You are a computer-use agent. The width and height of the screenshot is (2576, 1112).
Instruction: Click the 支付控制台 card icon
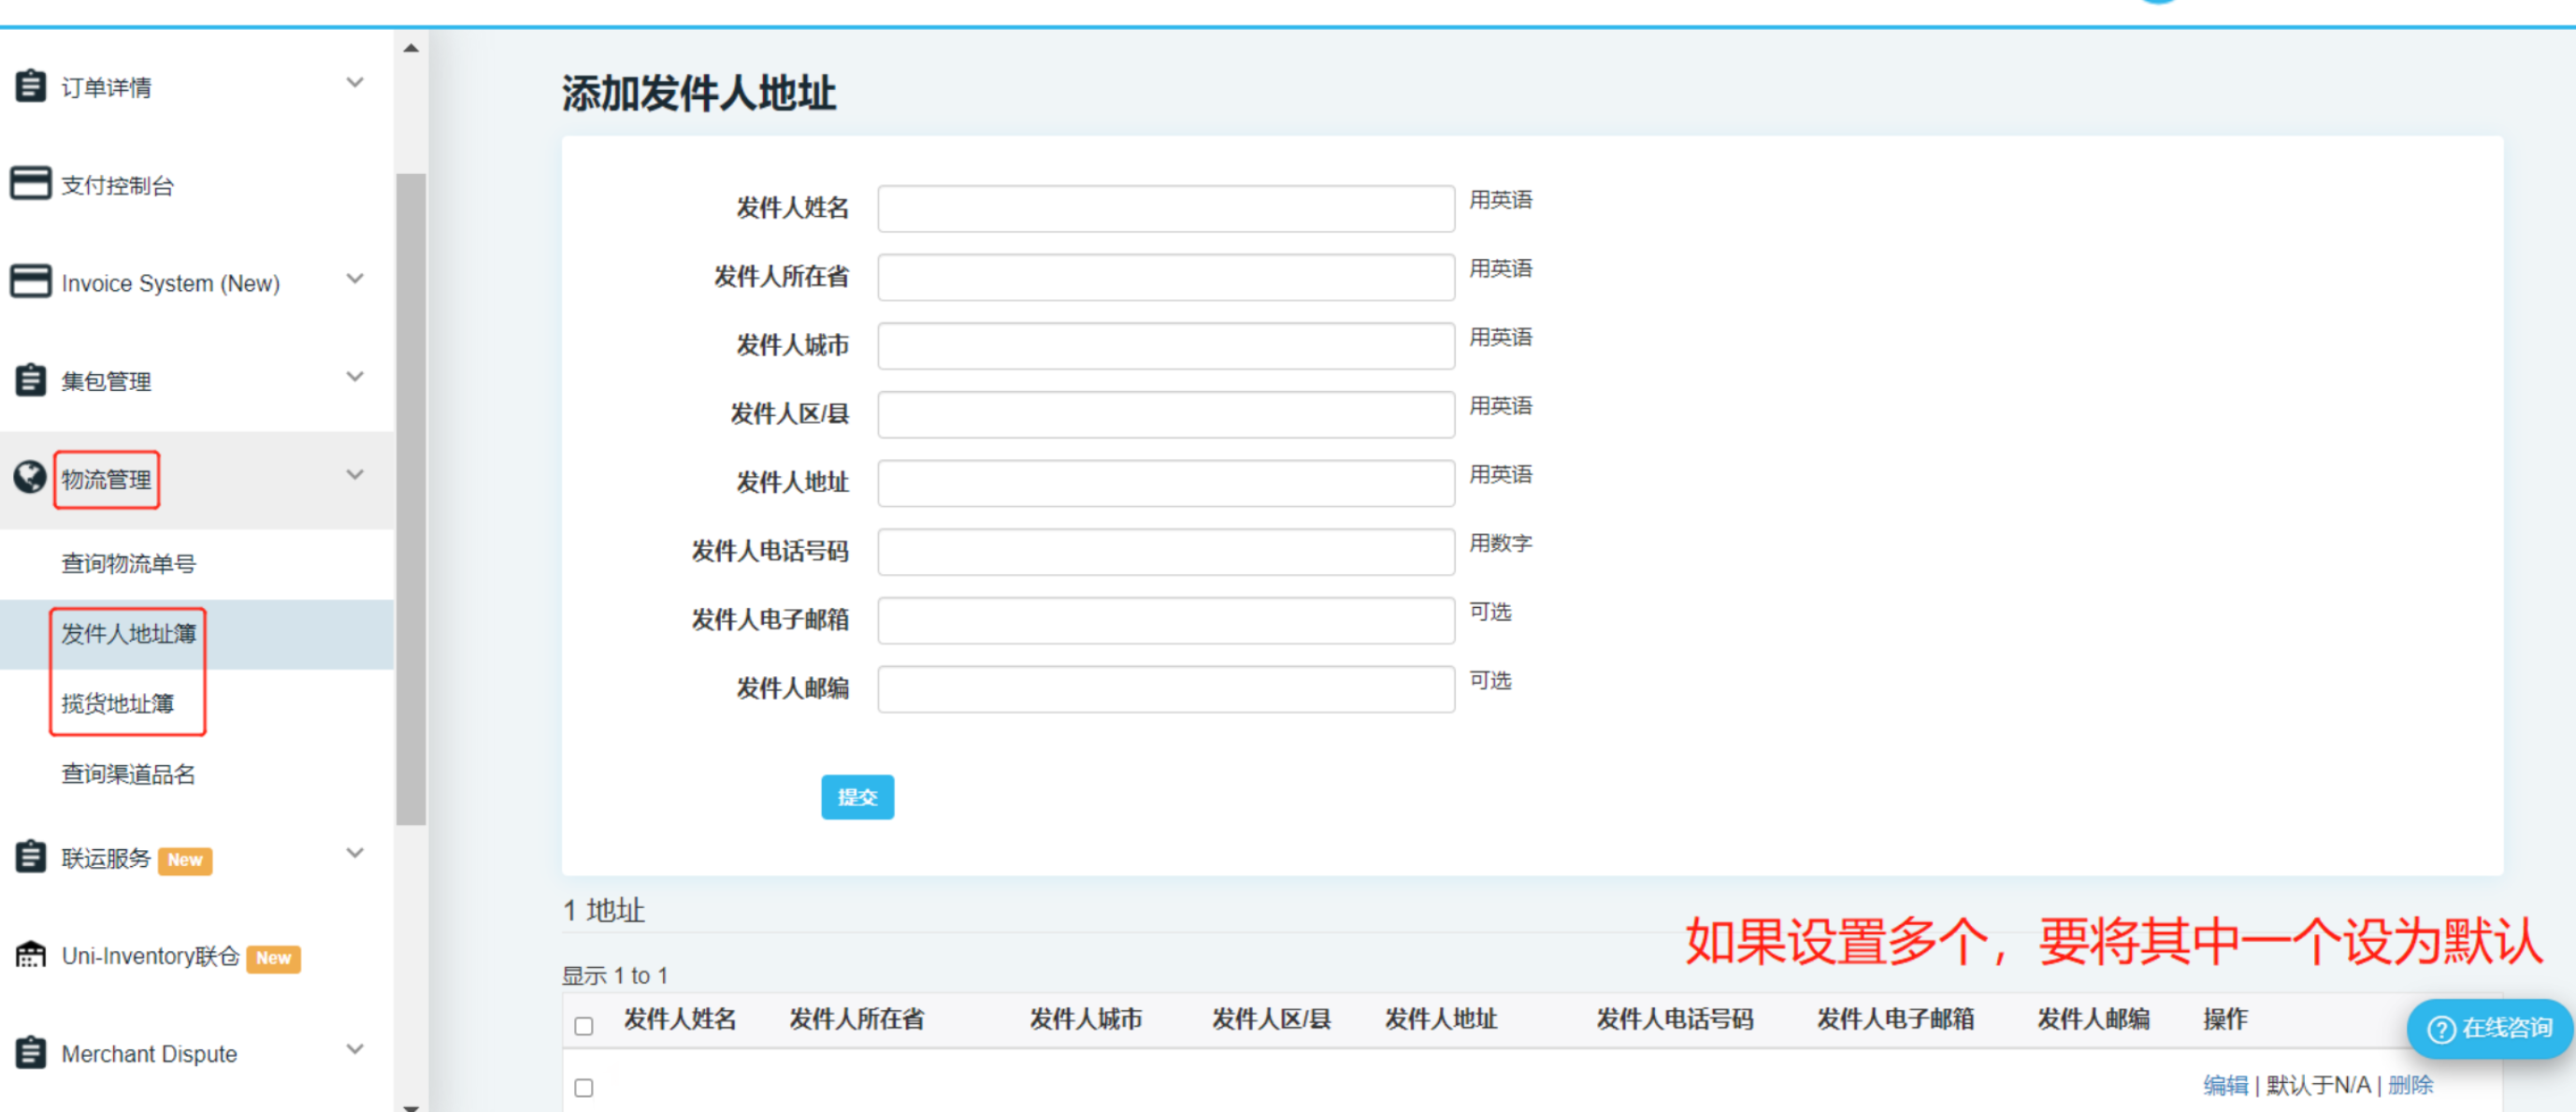click(x=30, y=184)
